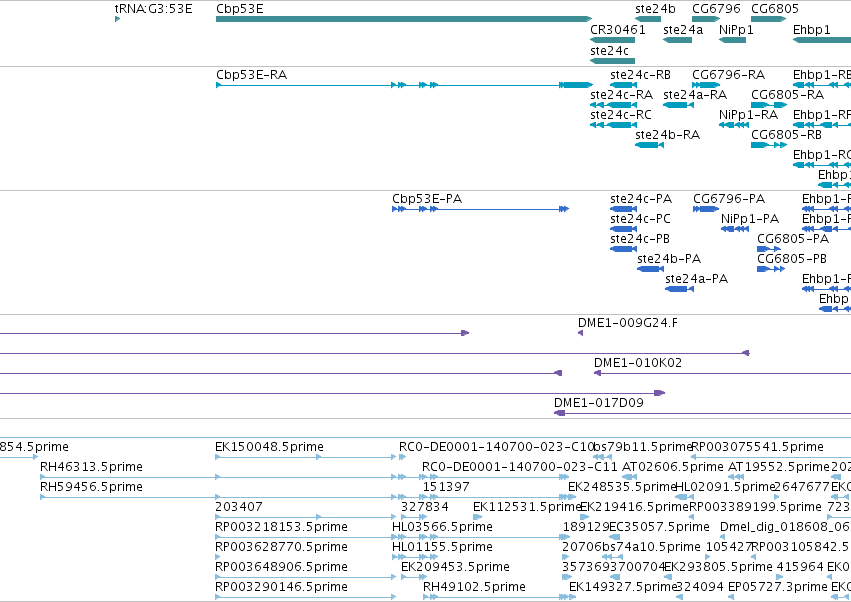Select the EK112531.5prime EST label
851x602 pixels.
[527, 507]
